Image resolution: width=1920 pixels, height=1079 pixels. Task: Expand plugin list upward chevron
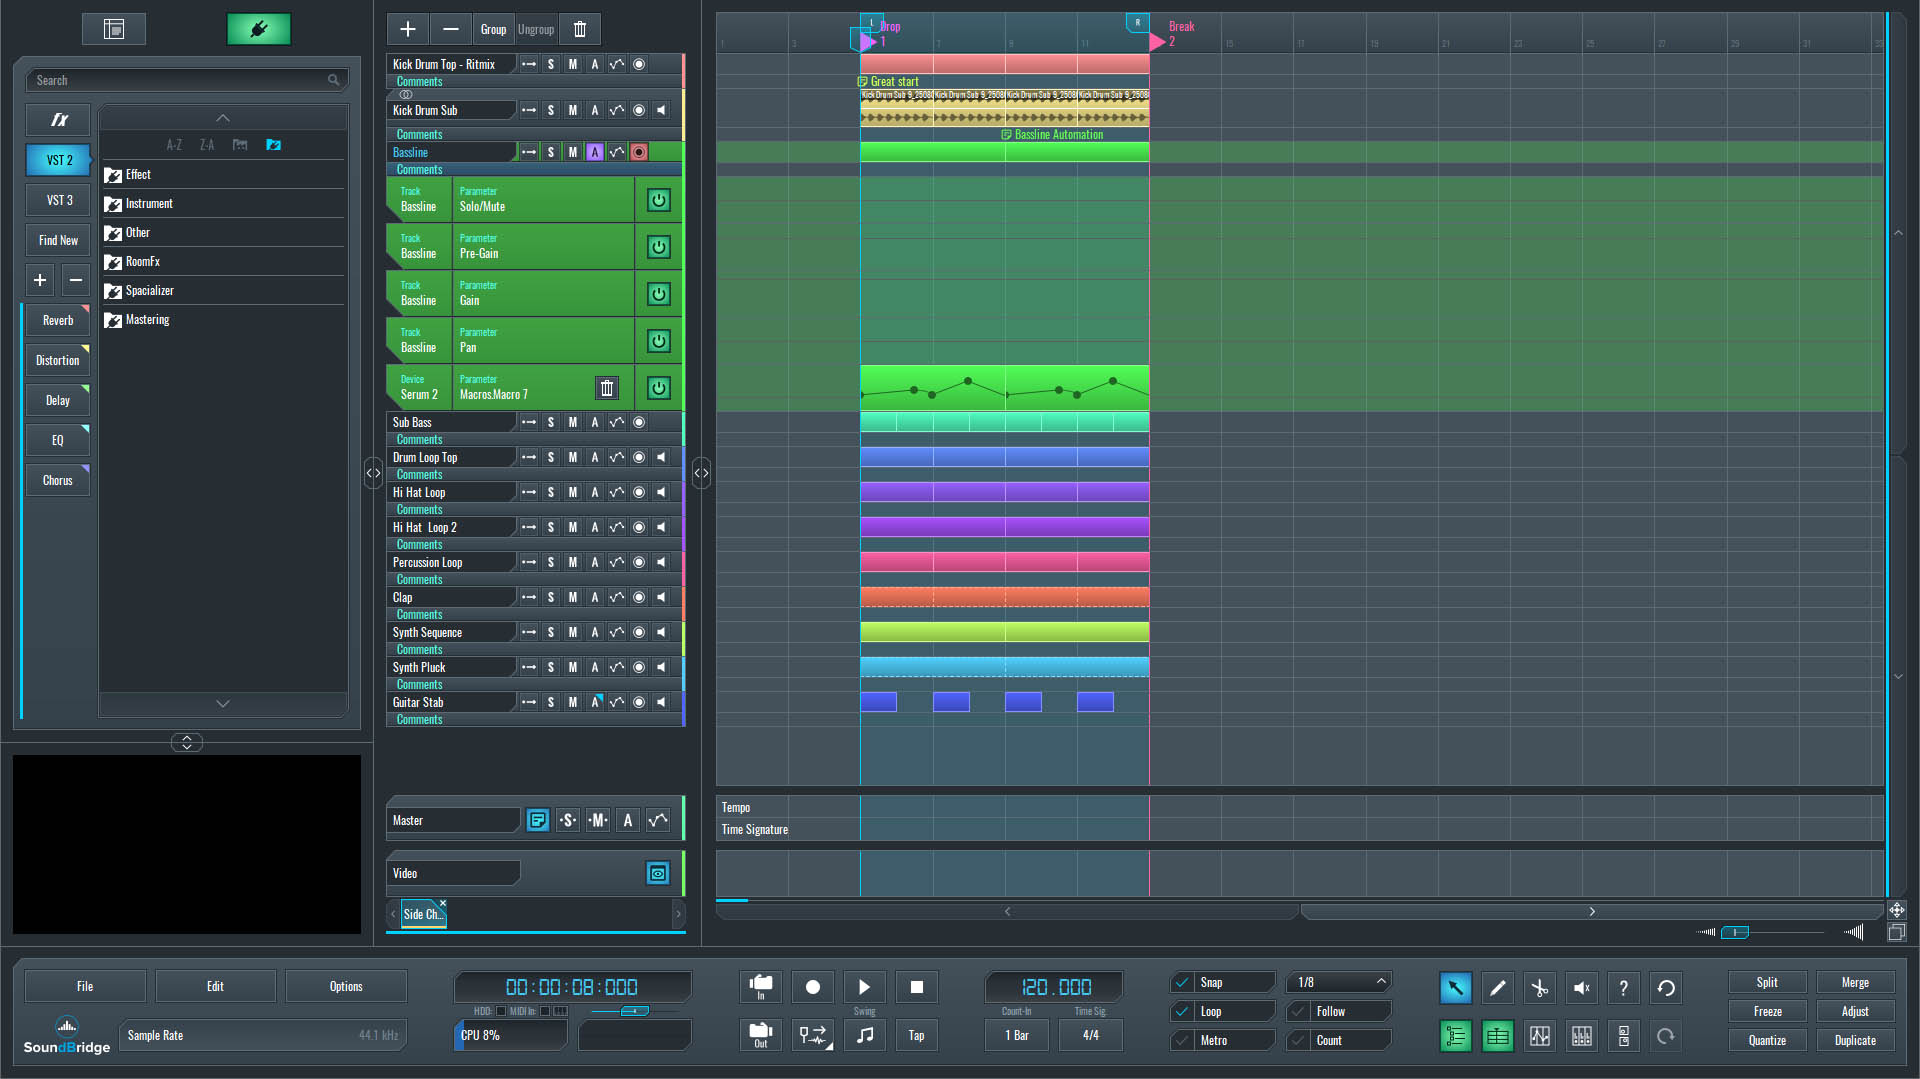click(223, 118)
